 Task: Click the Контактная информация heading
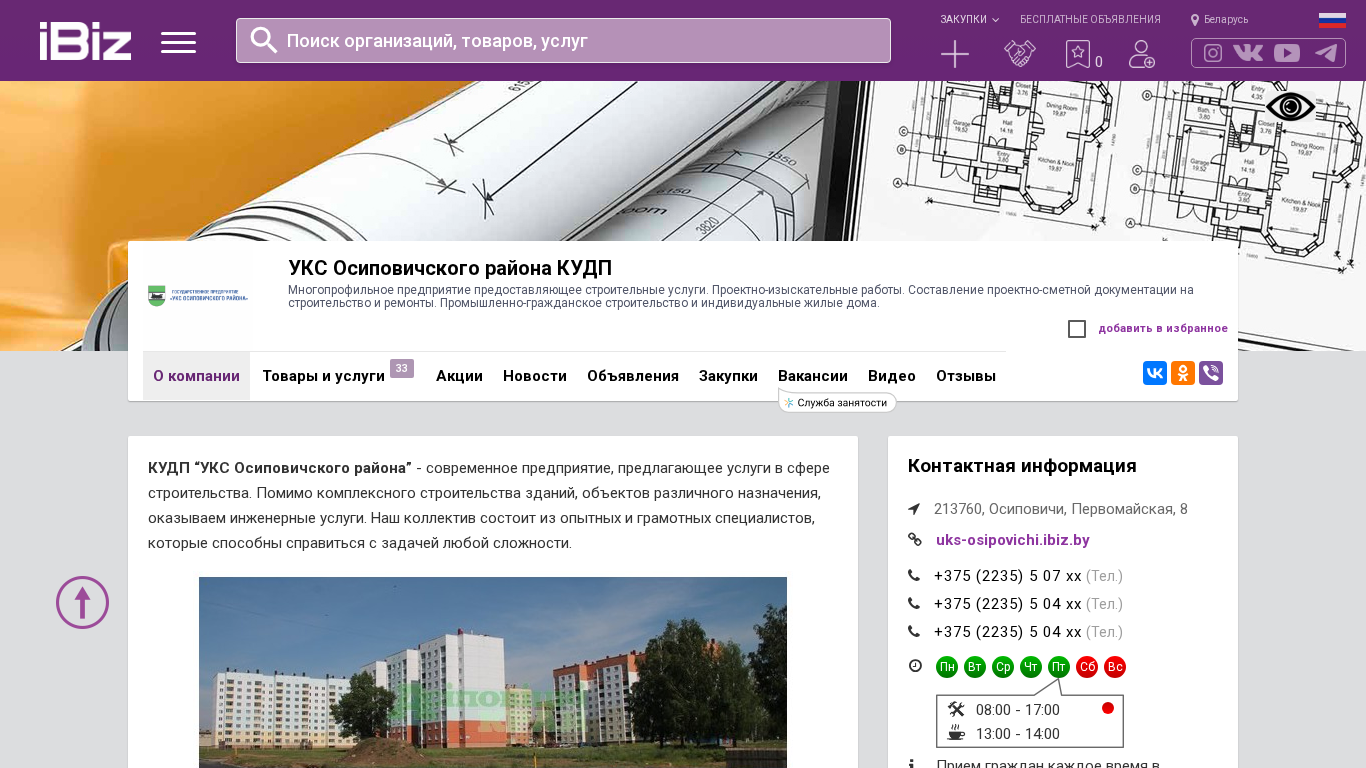(1022, 466)
